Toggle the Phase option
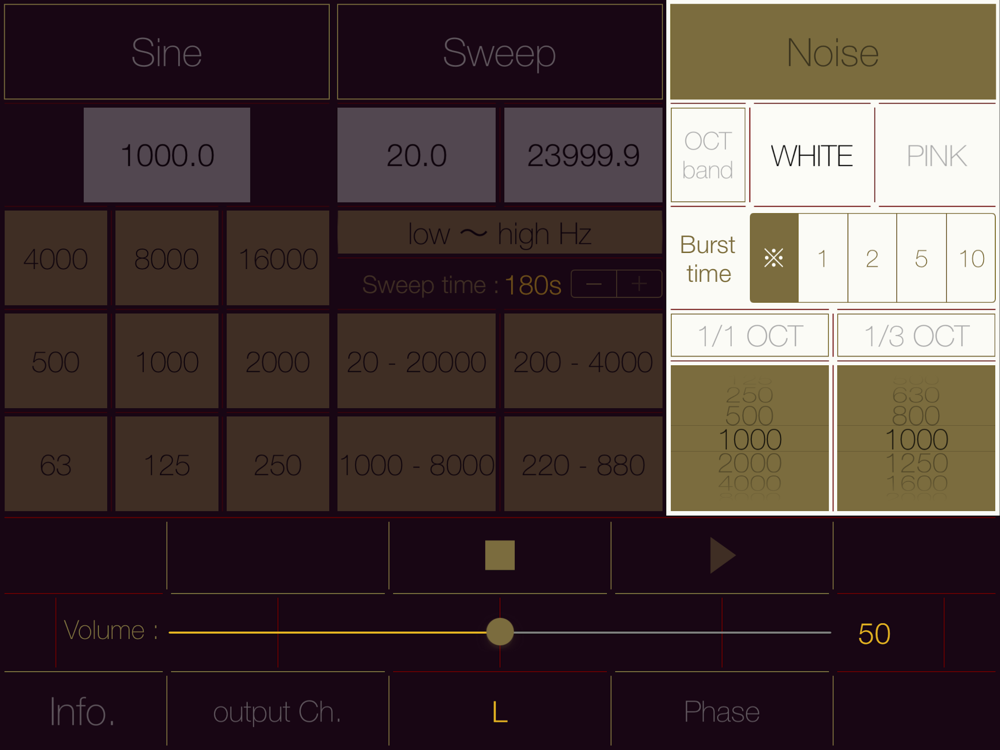 click(721, 711)
